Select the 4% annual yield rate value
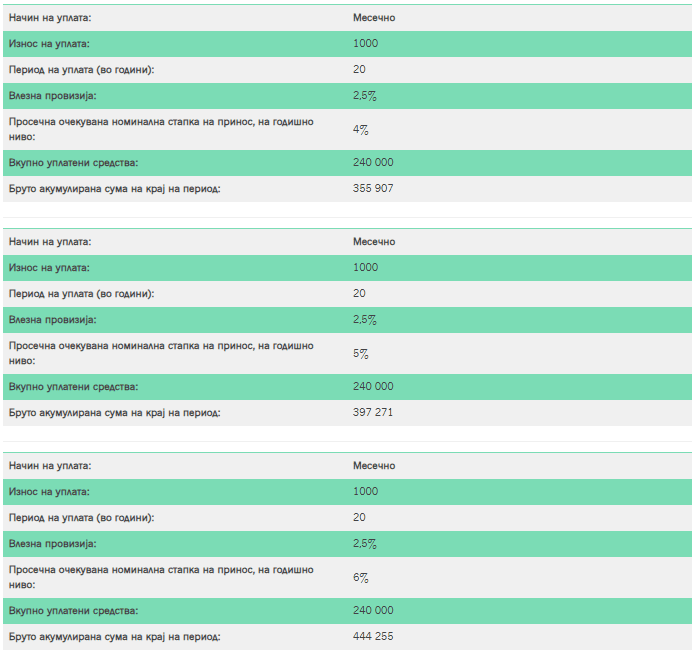 pos(361,129)
